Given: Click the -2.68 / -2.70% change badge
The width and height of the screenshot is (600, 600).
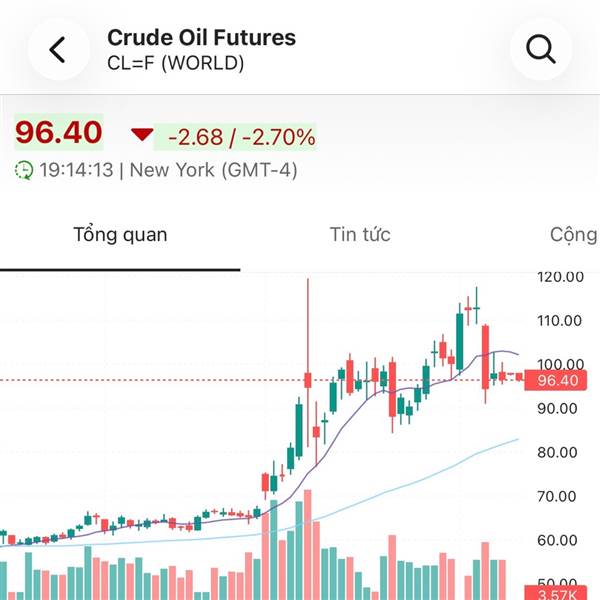Looking at the screenshot, I should click(x=241, y=136).
